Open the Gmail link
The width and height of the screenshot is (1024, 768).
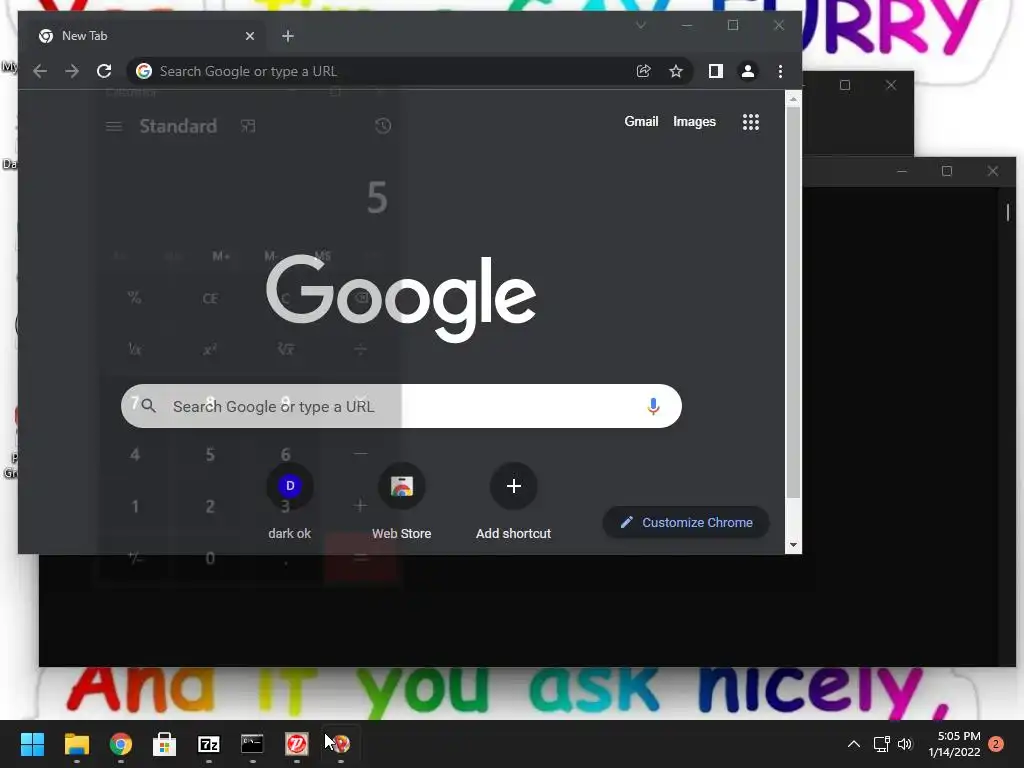(641, 121)
